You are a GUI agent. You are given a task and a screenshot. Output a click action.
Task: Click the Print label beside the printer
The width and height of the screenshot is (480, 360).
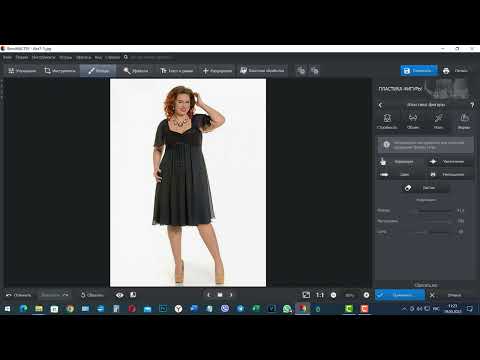(x=461, y=71)
